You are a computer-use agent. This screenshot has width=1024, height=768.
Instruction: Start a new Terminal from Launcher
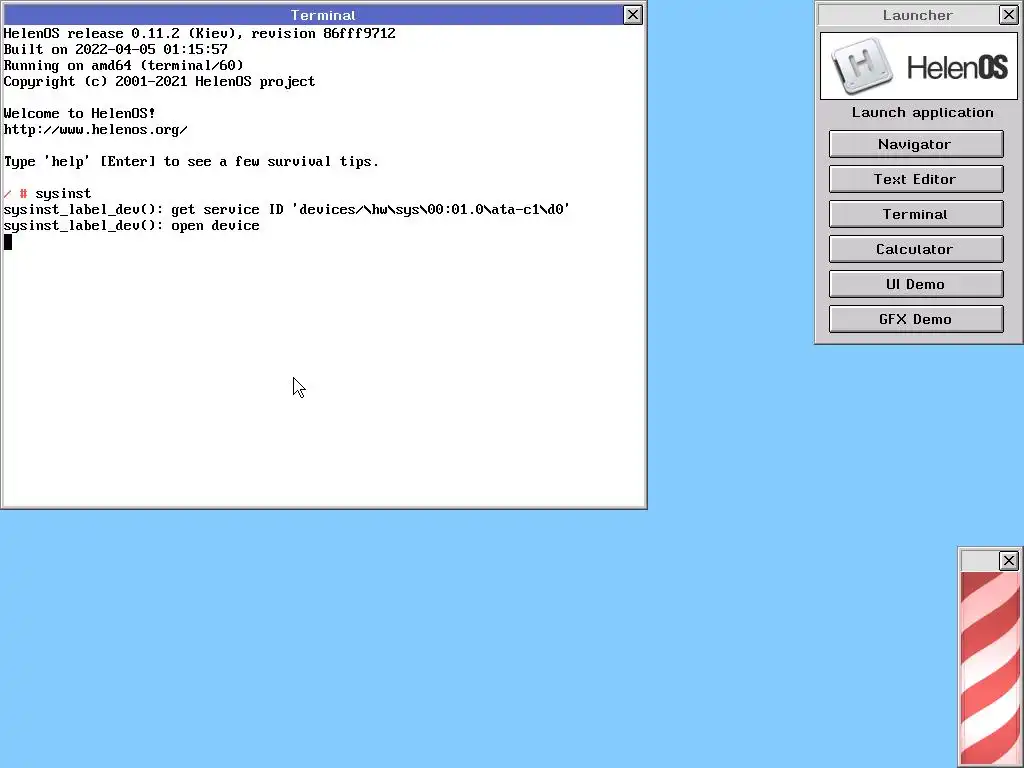pos(916,214)
